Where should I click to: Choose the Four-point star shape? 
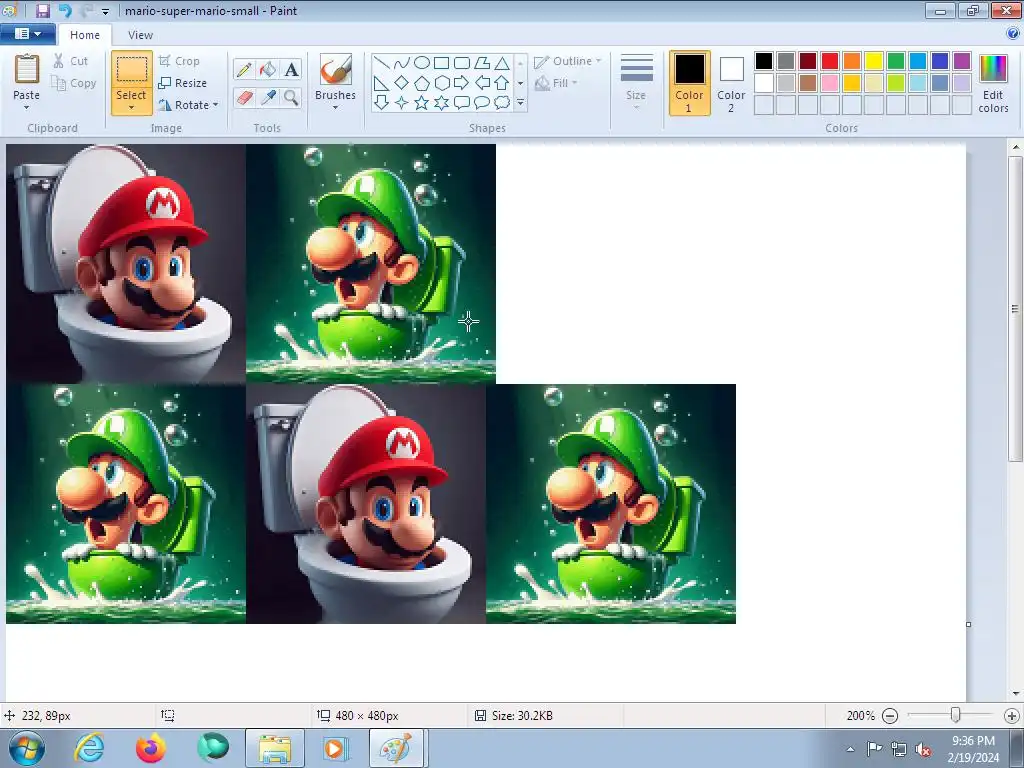402,103
